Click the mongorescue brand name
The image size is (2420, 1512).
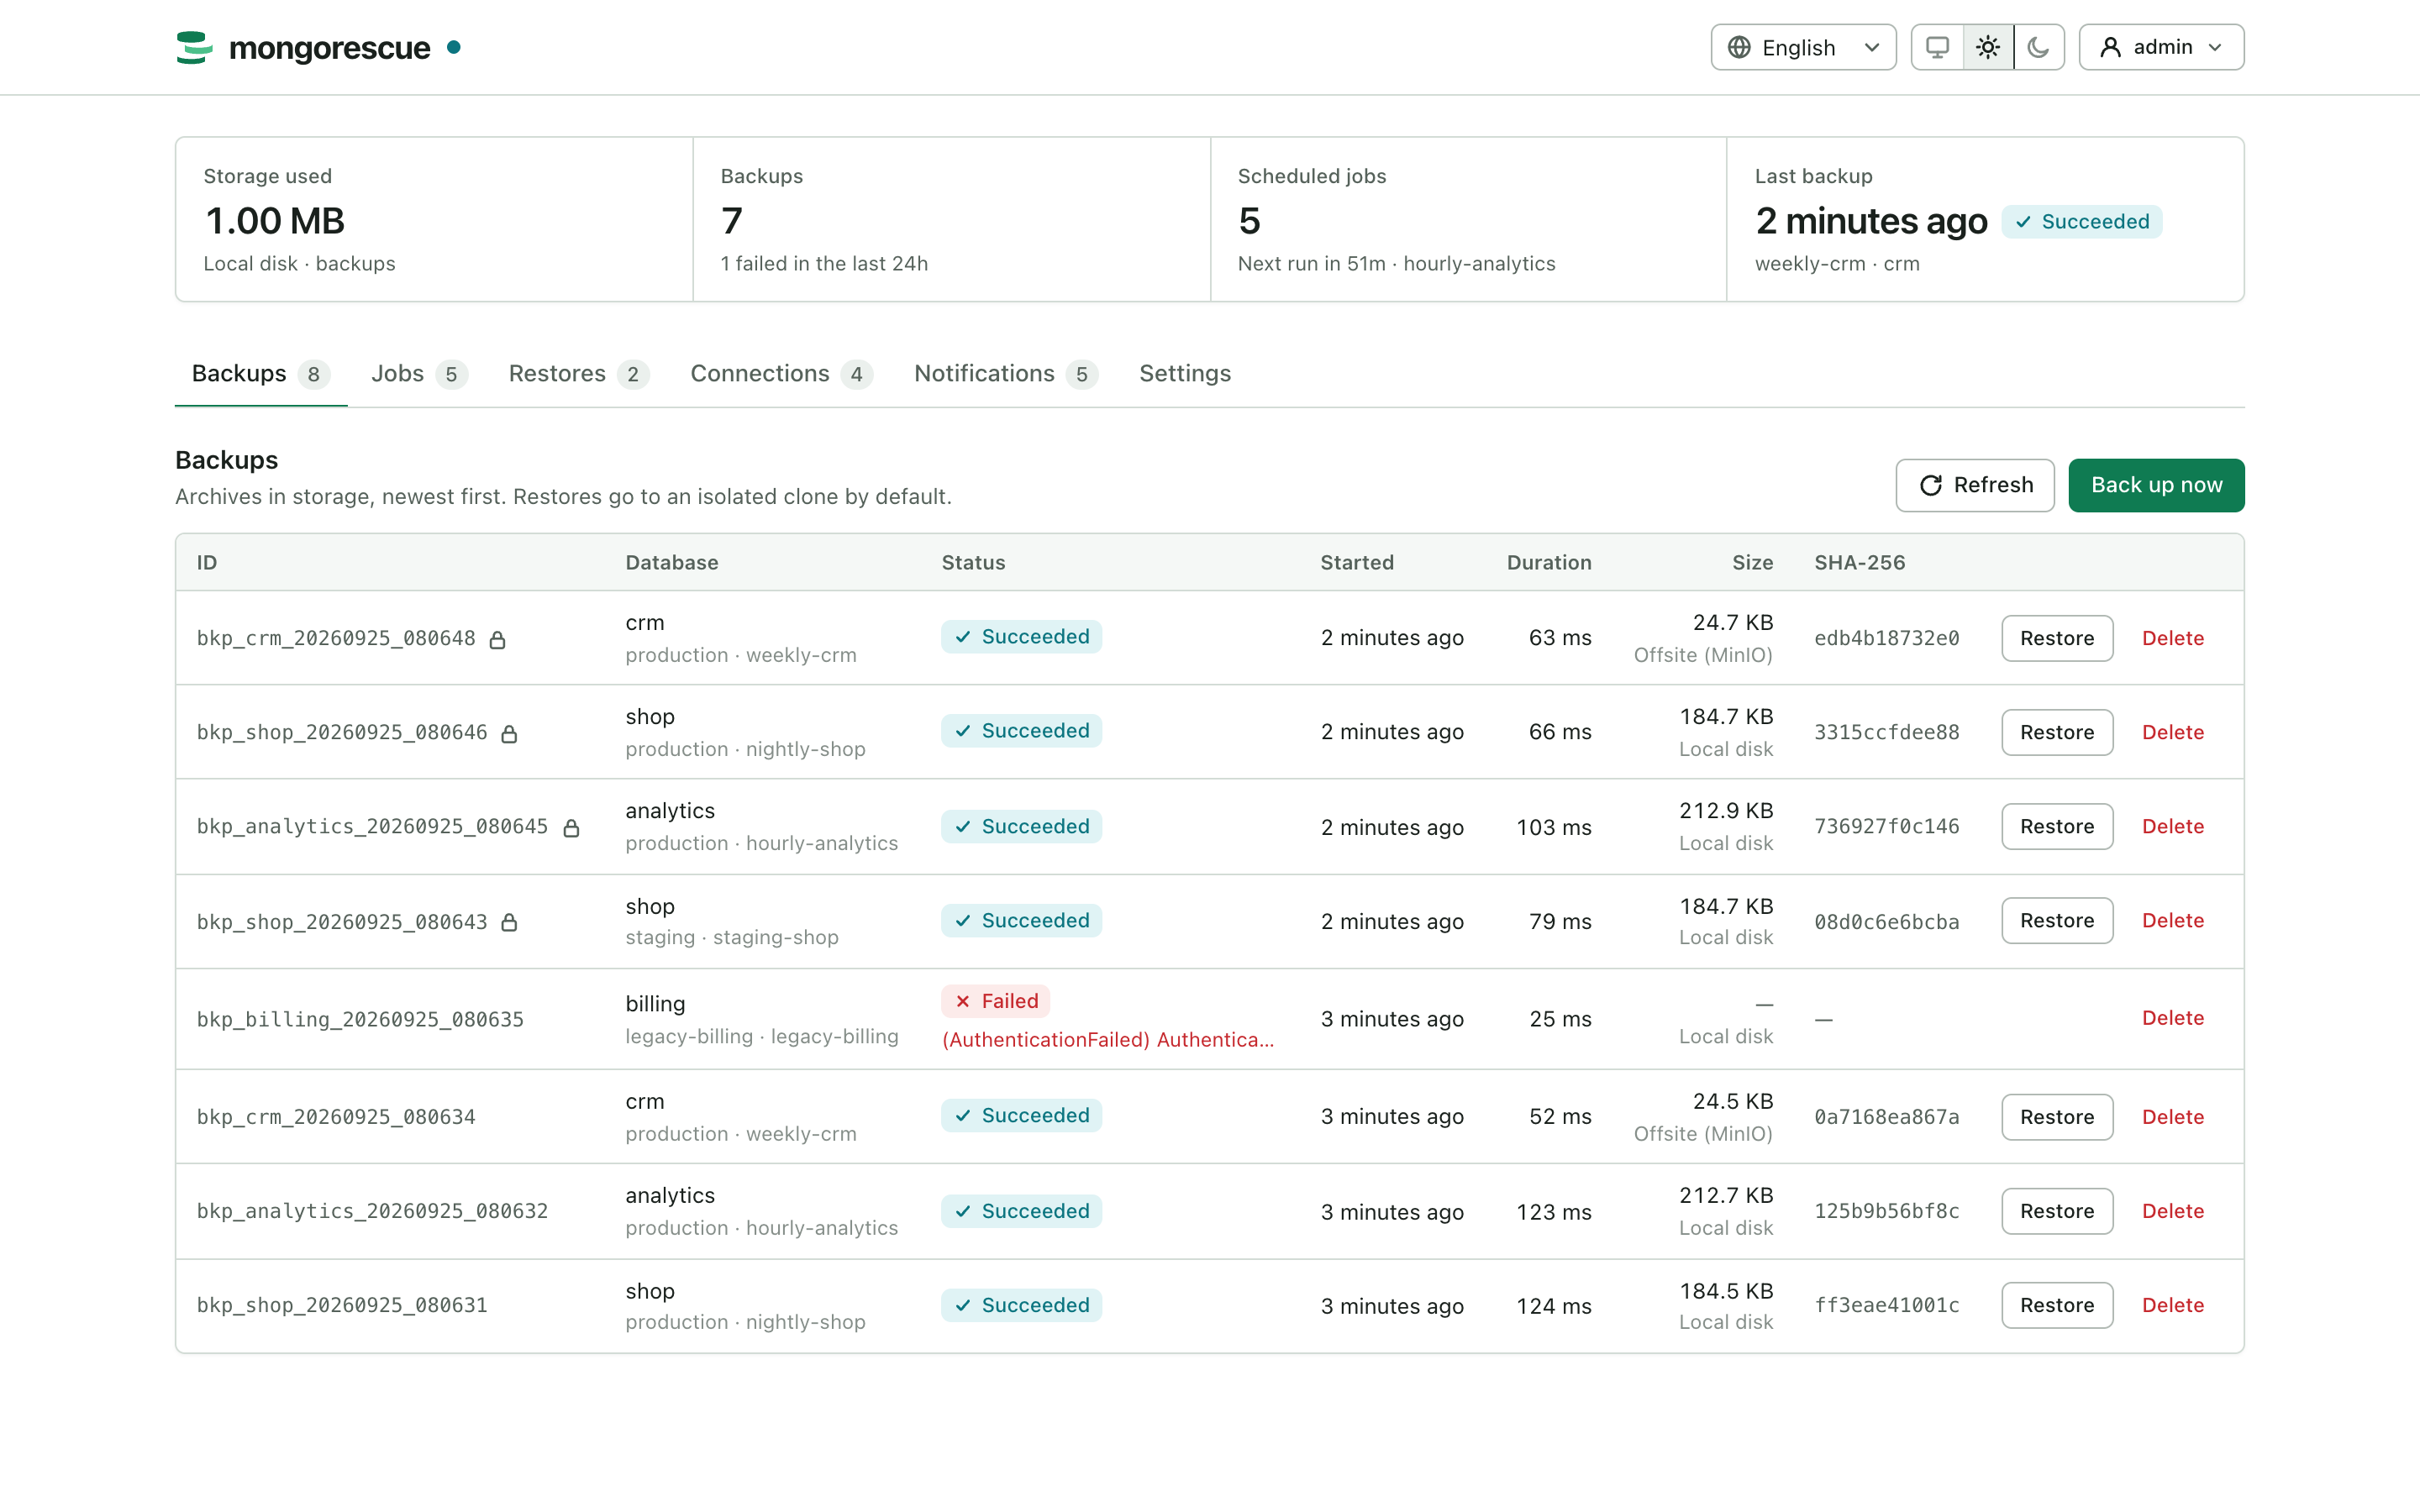pyautogui.click(x=329, y=48)
